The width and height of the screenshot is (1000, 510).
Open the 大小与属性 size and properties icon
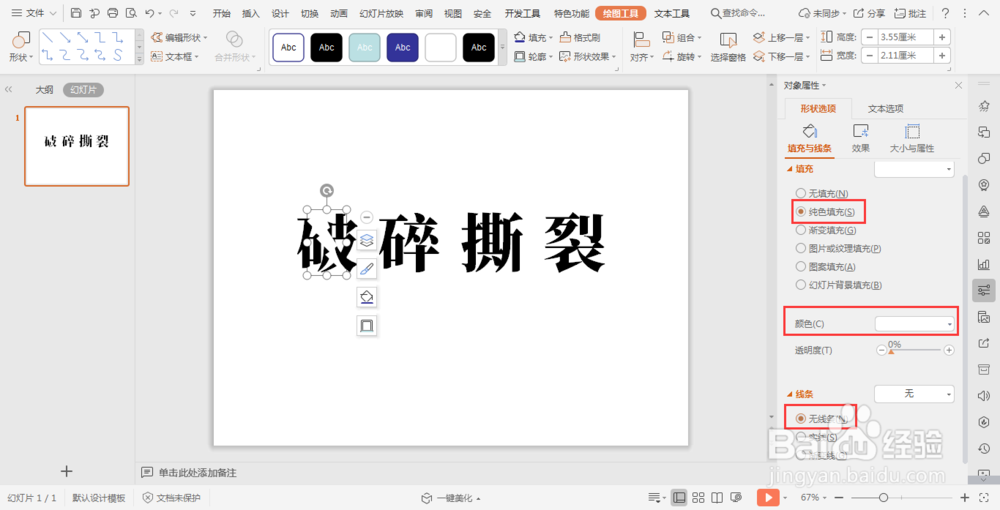click(912, 138)
